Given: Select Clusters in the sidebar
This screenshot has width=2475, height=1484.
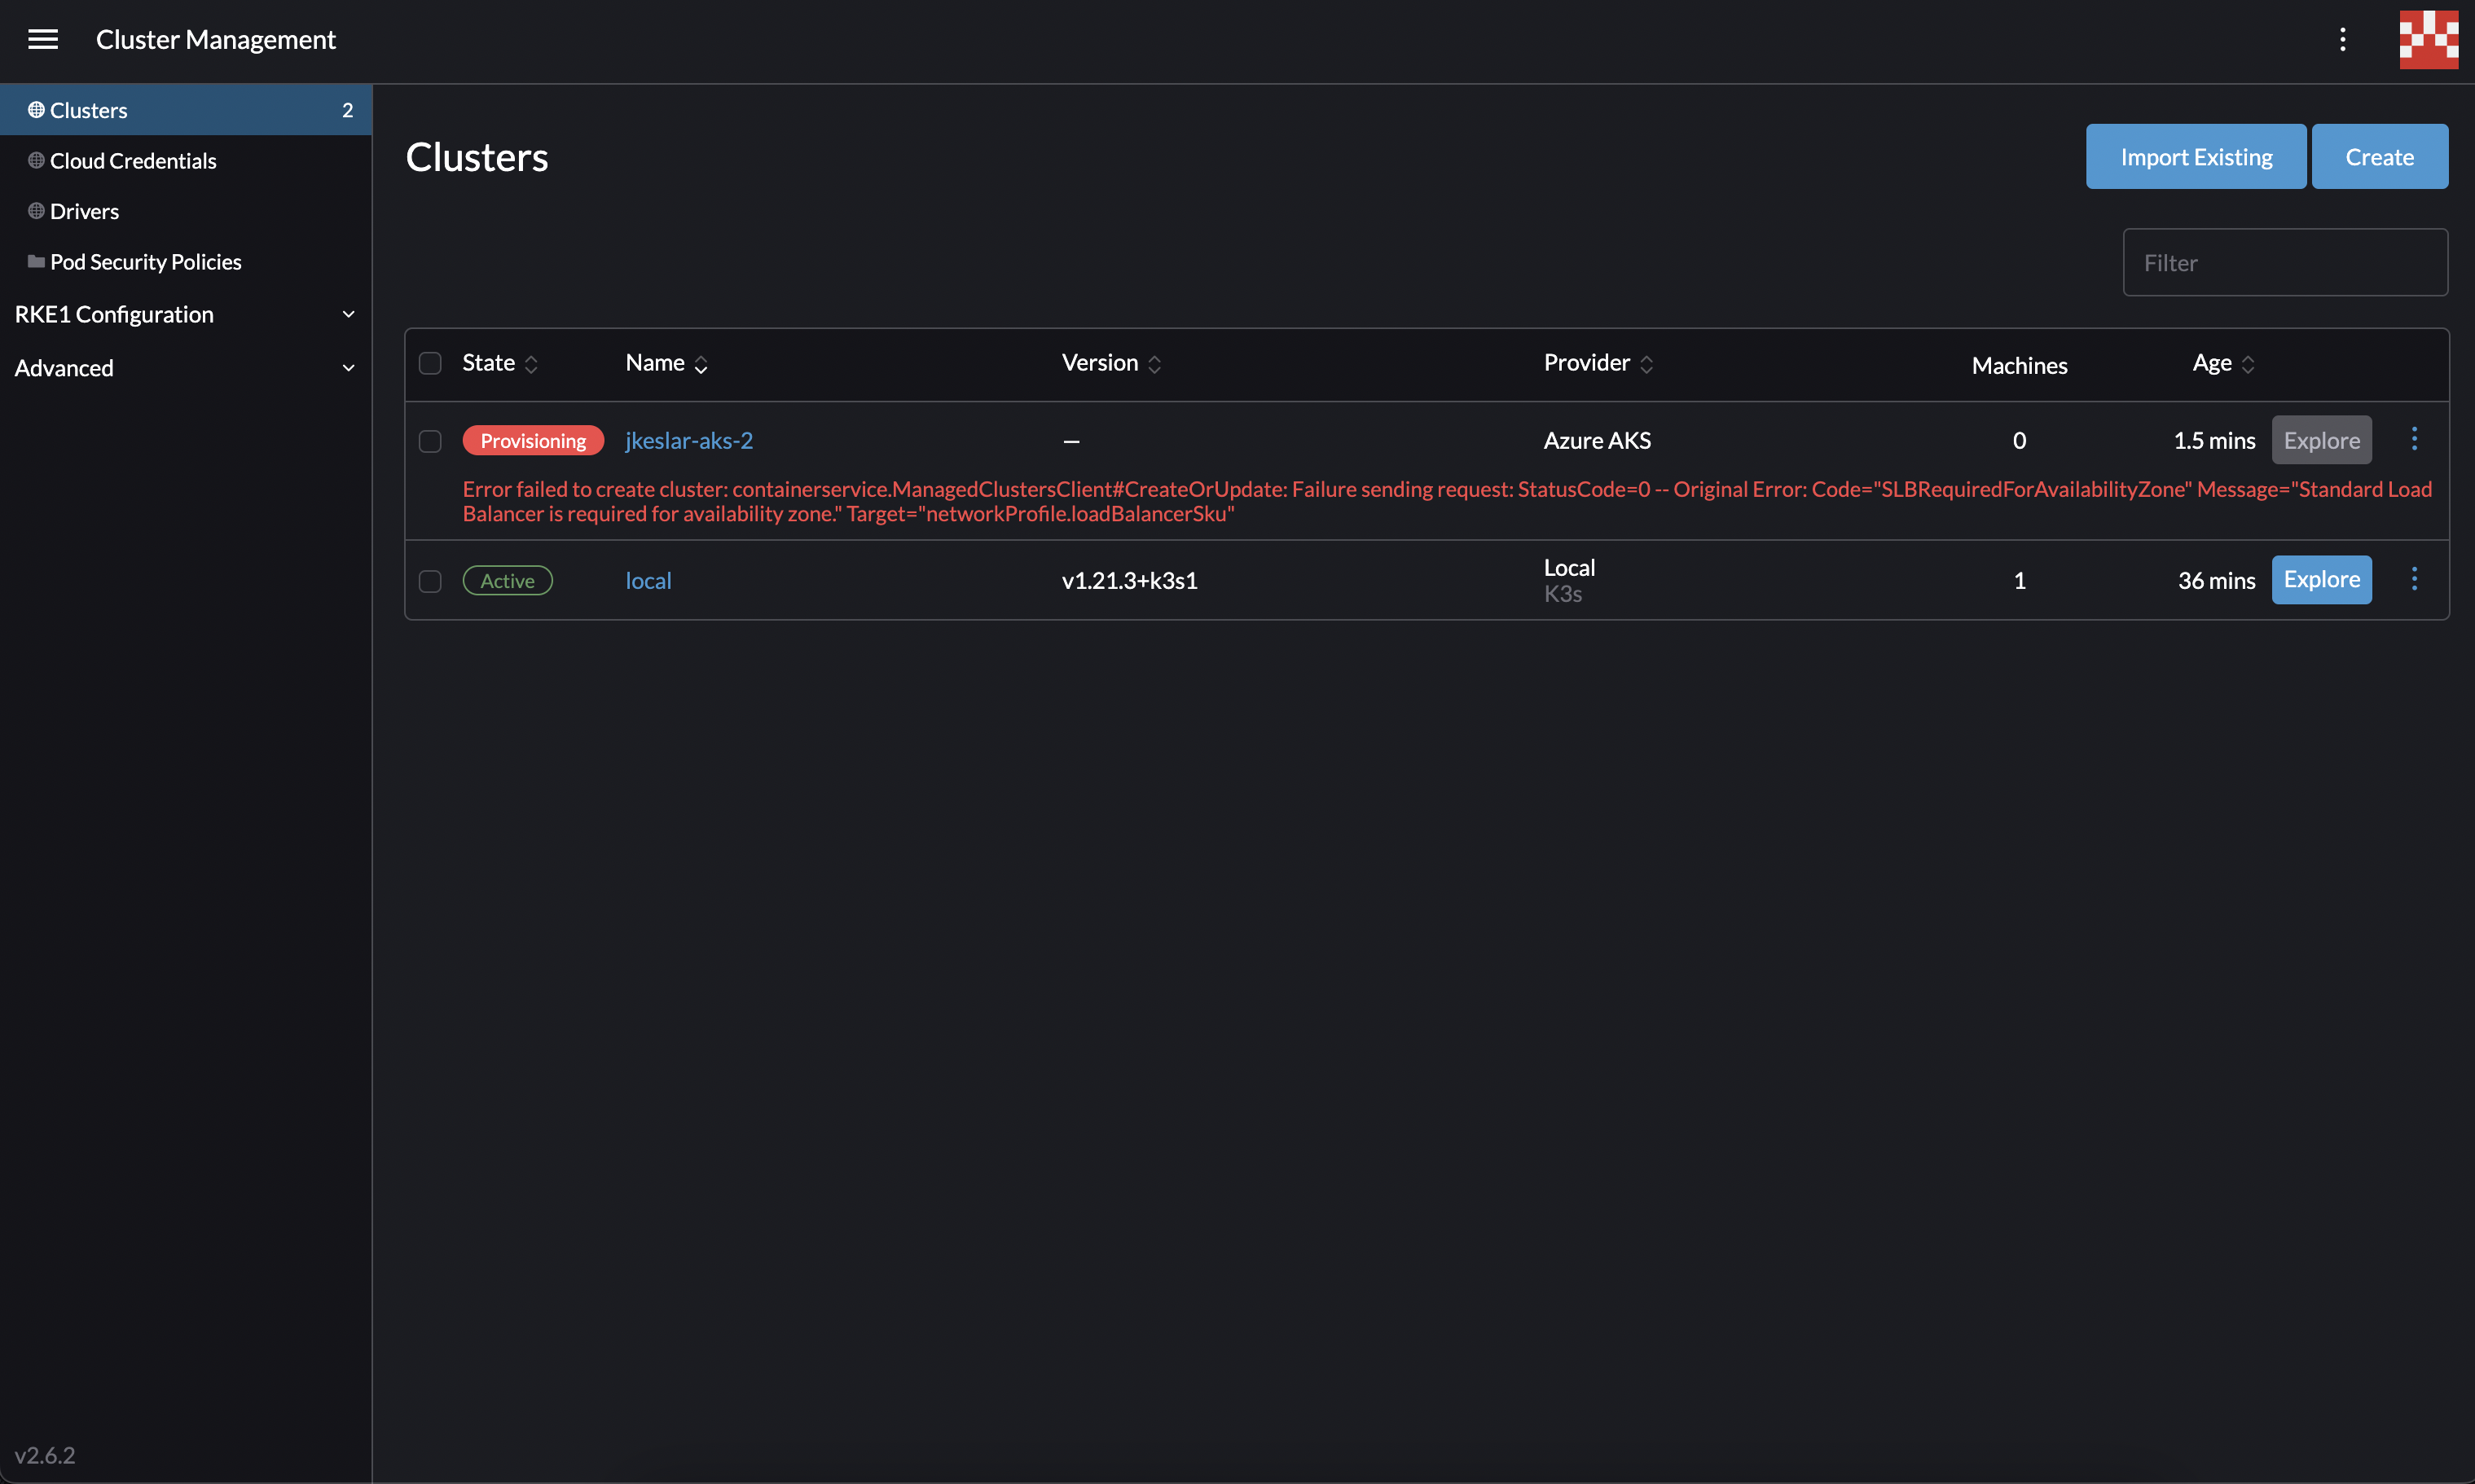Looking at the screenshot, I should pyautogui.click(x=88, y=110).
